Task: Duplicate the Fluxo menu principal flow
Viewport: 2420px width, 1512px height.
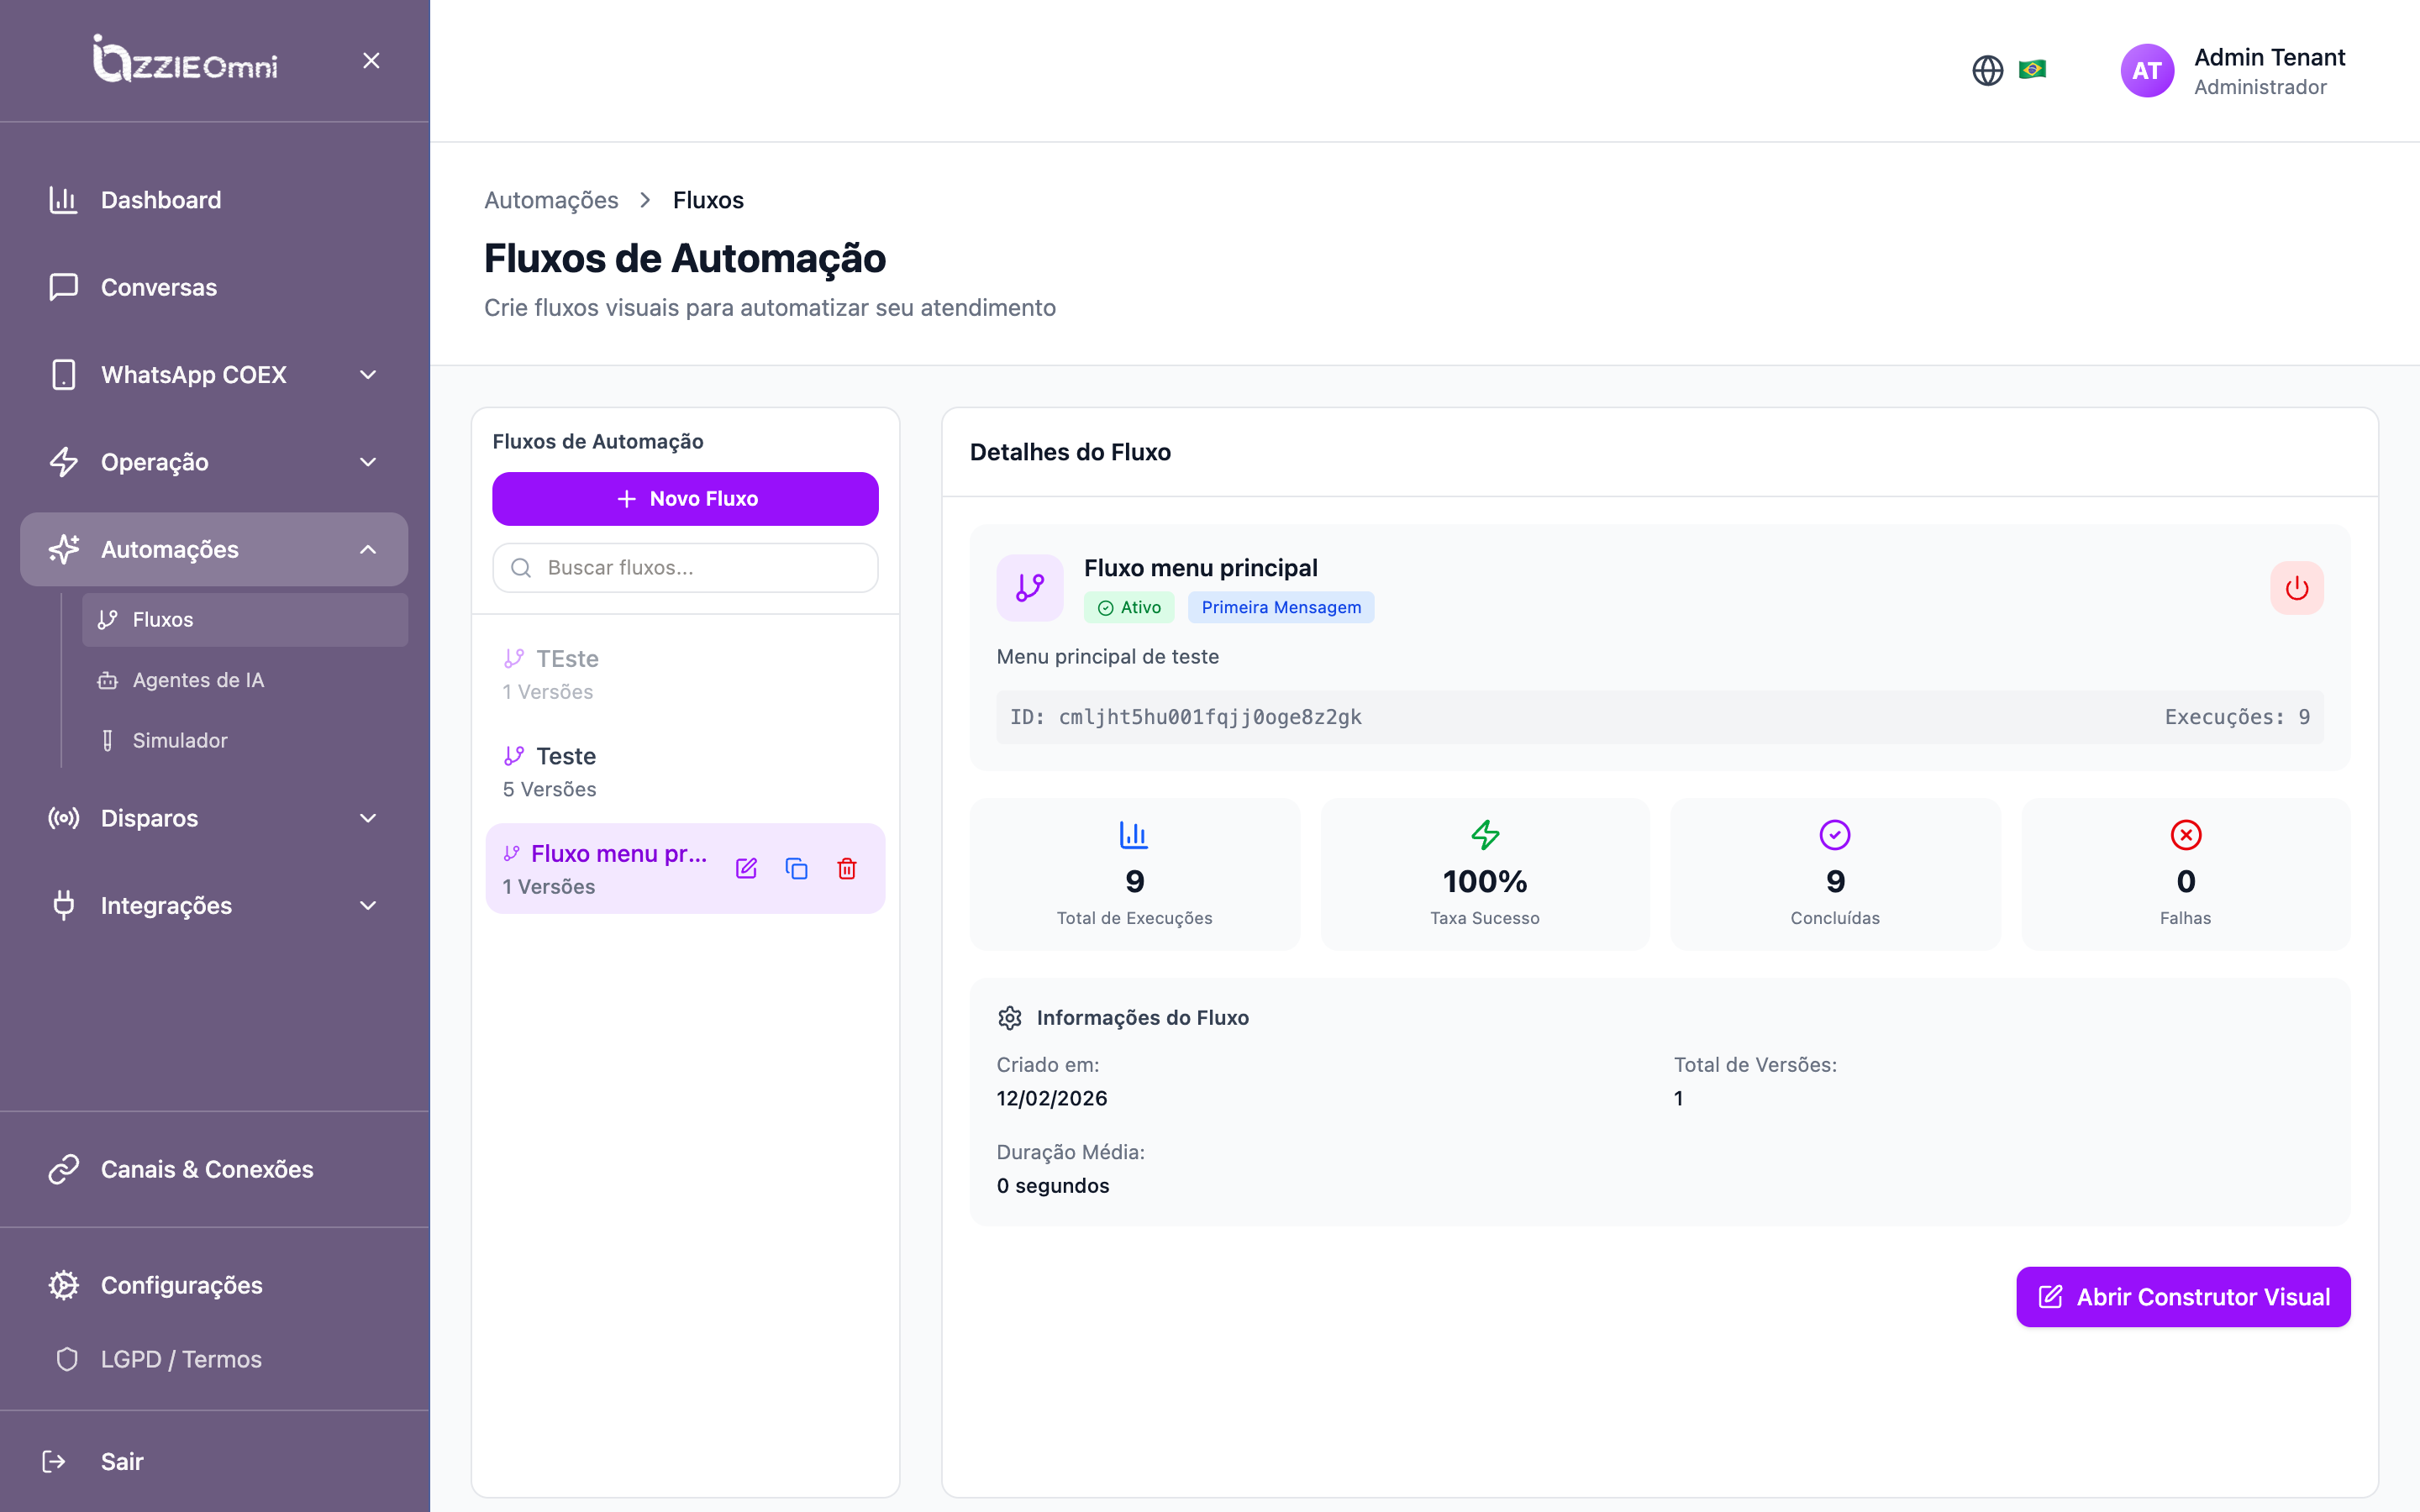Action: tap(796, 868)
